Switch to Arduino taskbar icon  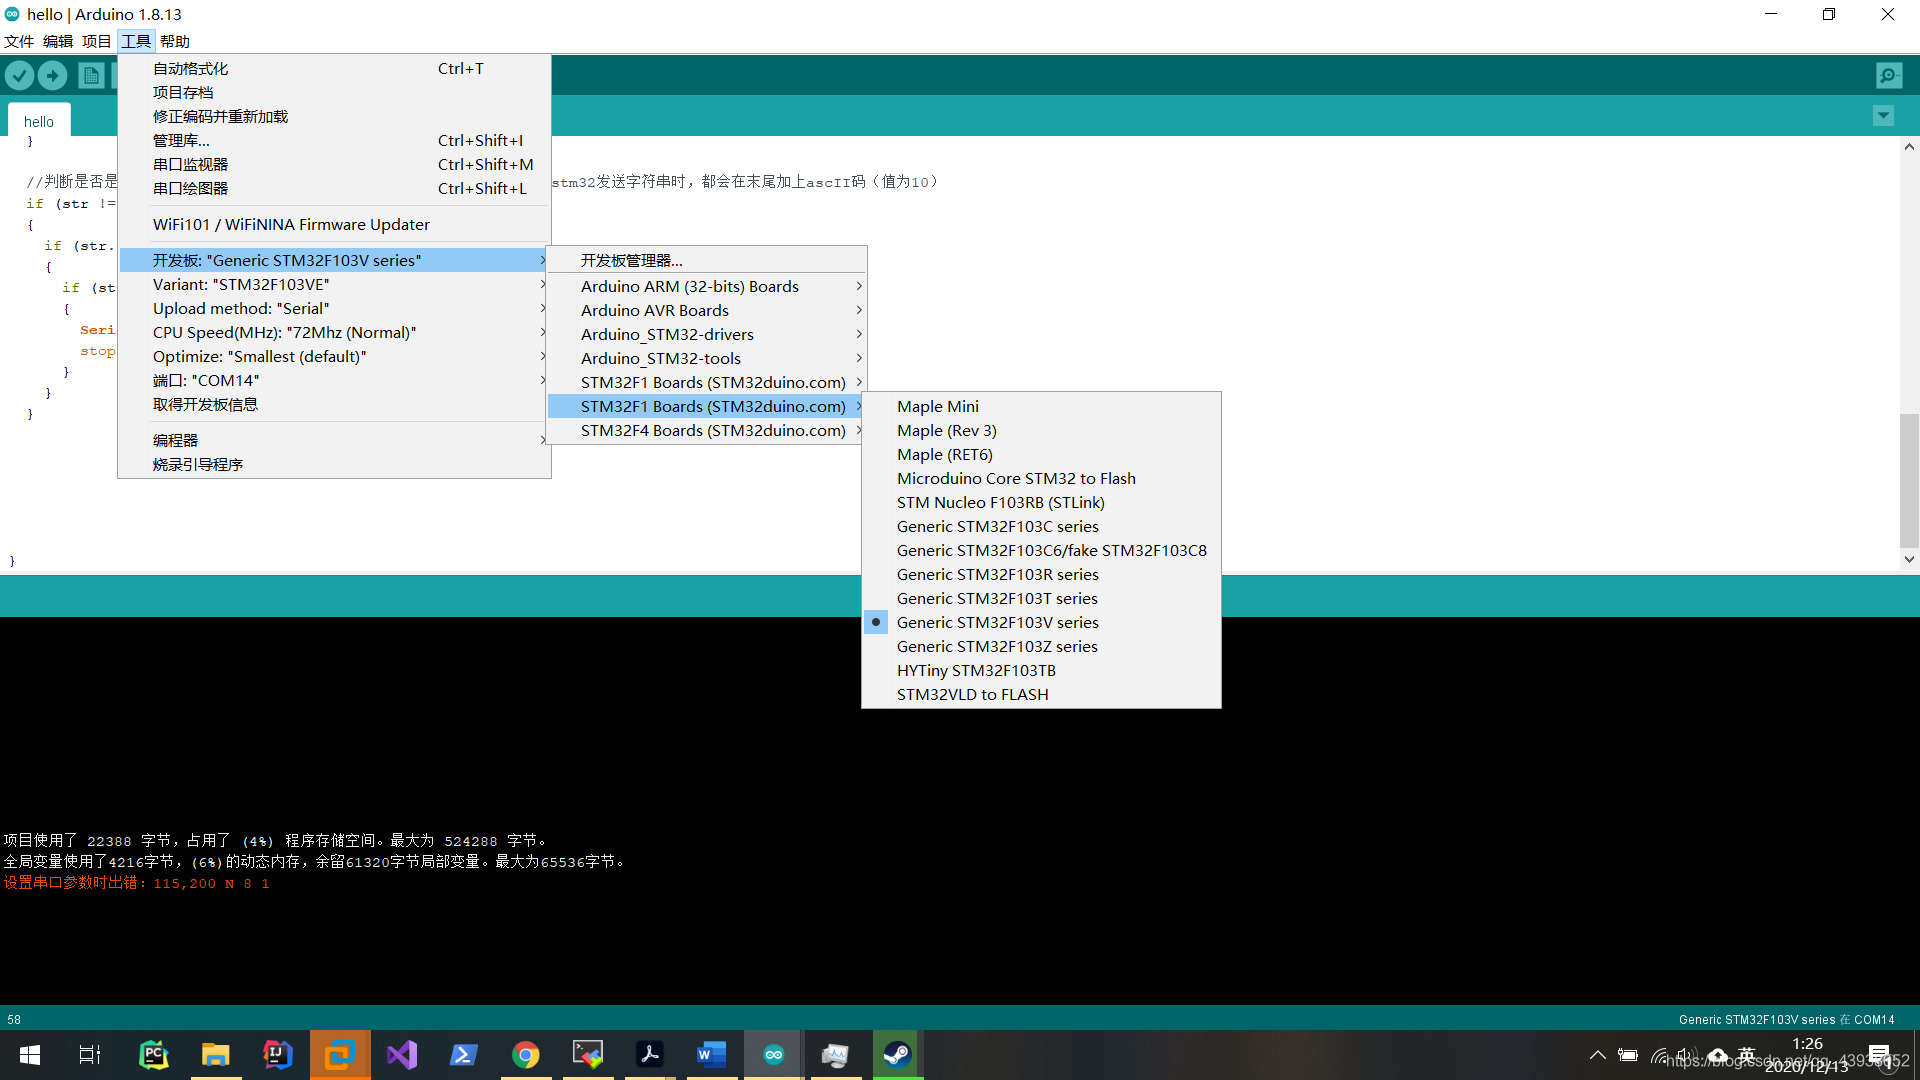tap(774, 1054)
